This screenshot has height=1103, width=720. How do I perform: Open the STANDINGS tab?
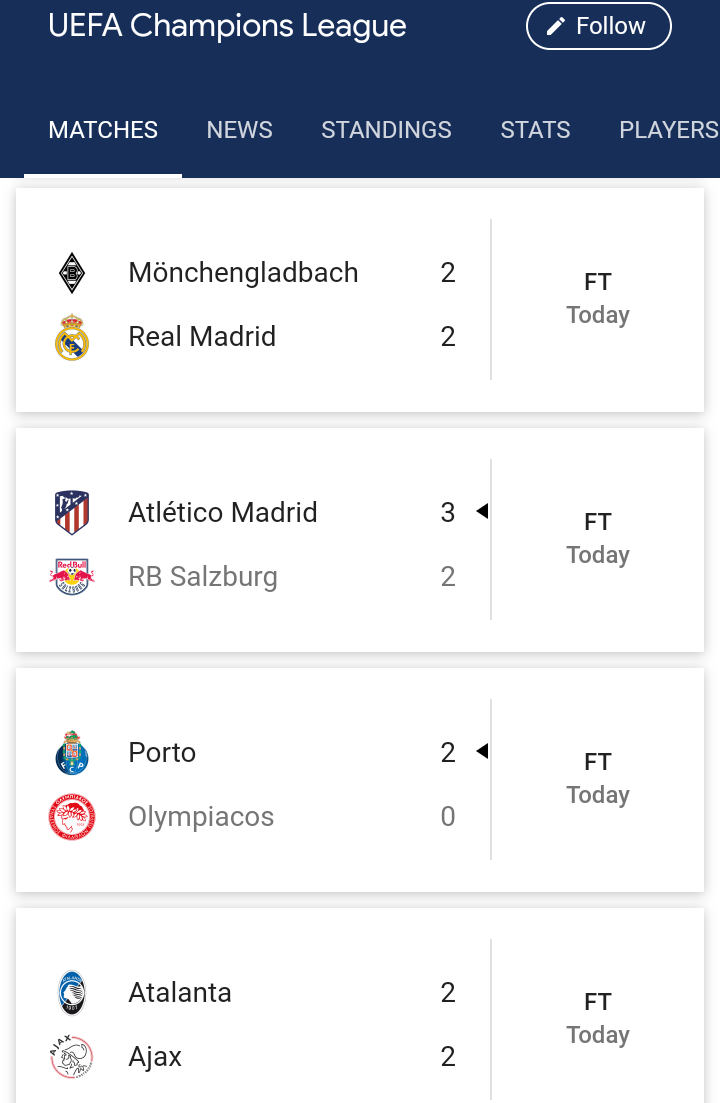(387, 130)
